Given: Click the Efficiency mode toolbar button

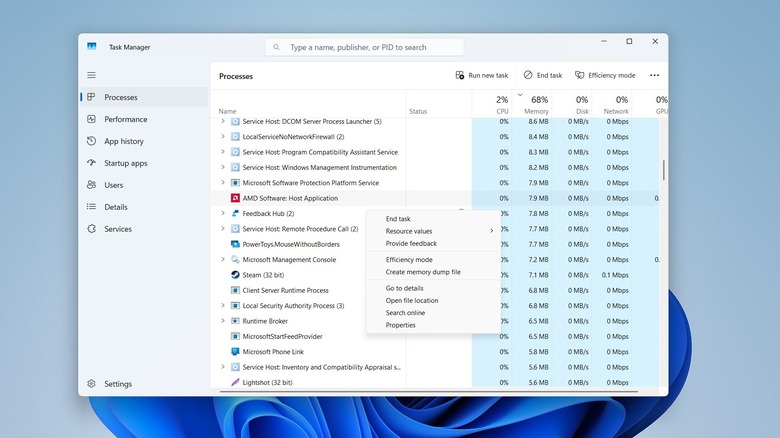Looking at the screenshot, I should [604, 75].
